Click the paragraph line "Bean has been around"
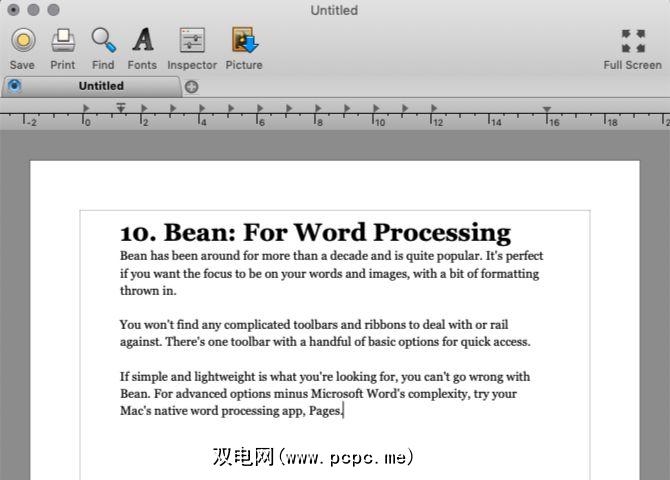 (x=331, y=256)
